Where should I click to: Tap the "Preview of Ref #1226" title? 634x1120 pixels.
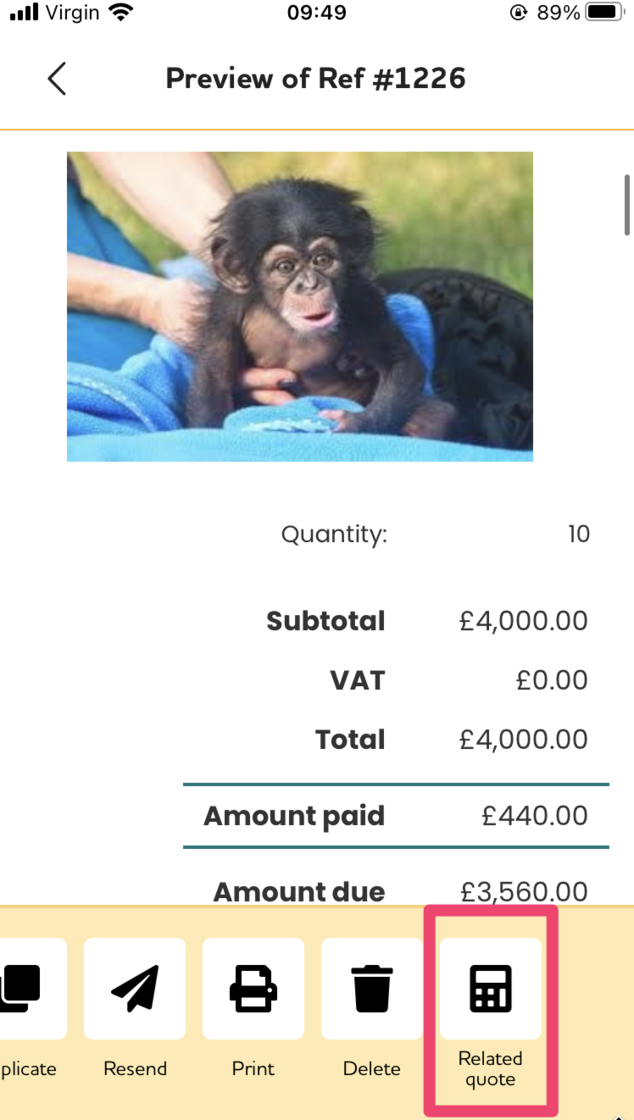[x=315, y=79]
